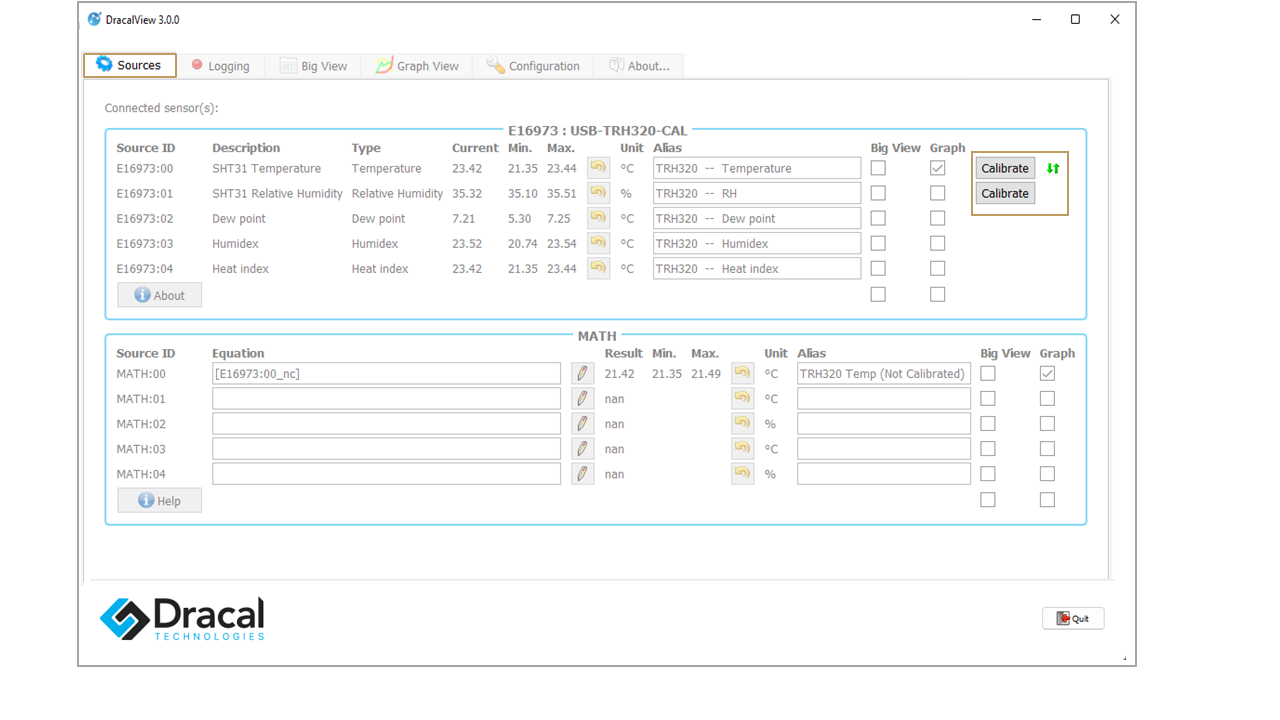1280x720 pixels.
Task: Open About for sensor E16973
Action: 159,295
